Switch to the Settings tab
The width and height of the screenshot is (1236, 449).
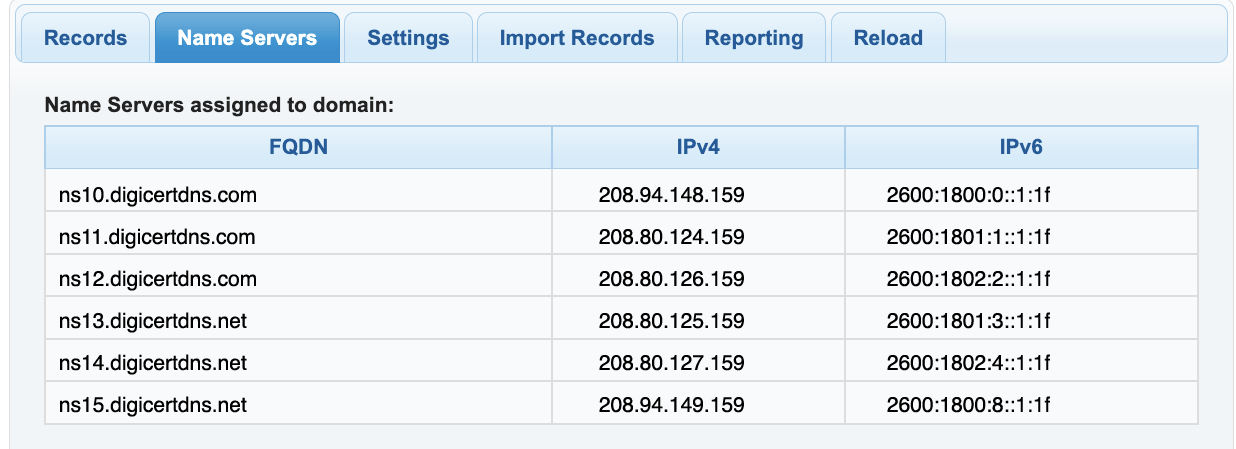tap(408, 38)
